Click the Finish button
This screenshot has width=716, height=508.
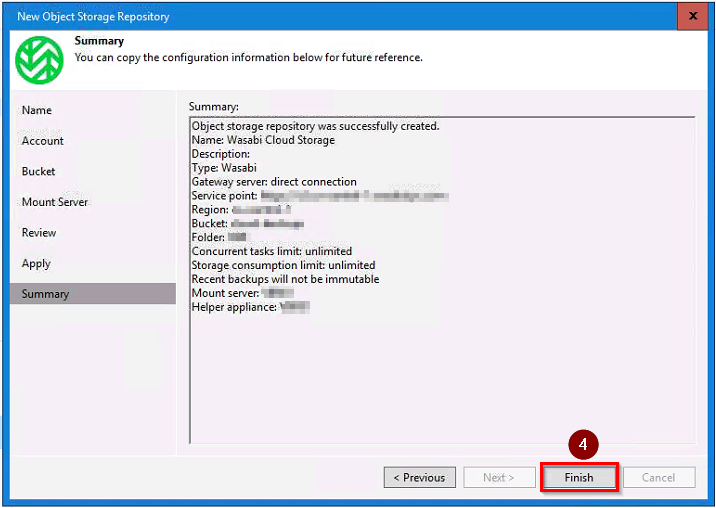579,477
